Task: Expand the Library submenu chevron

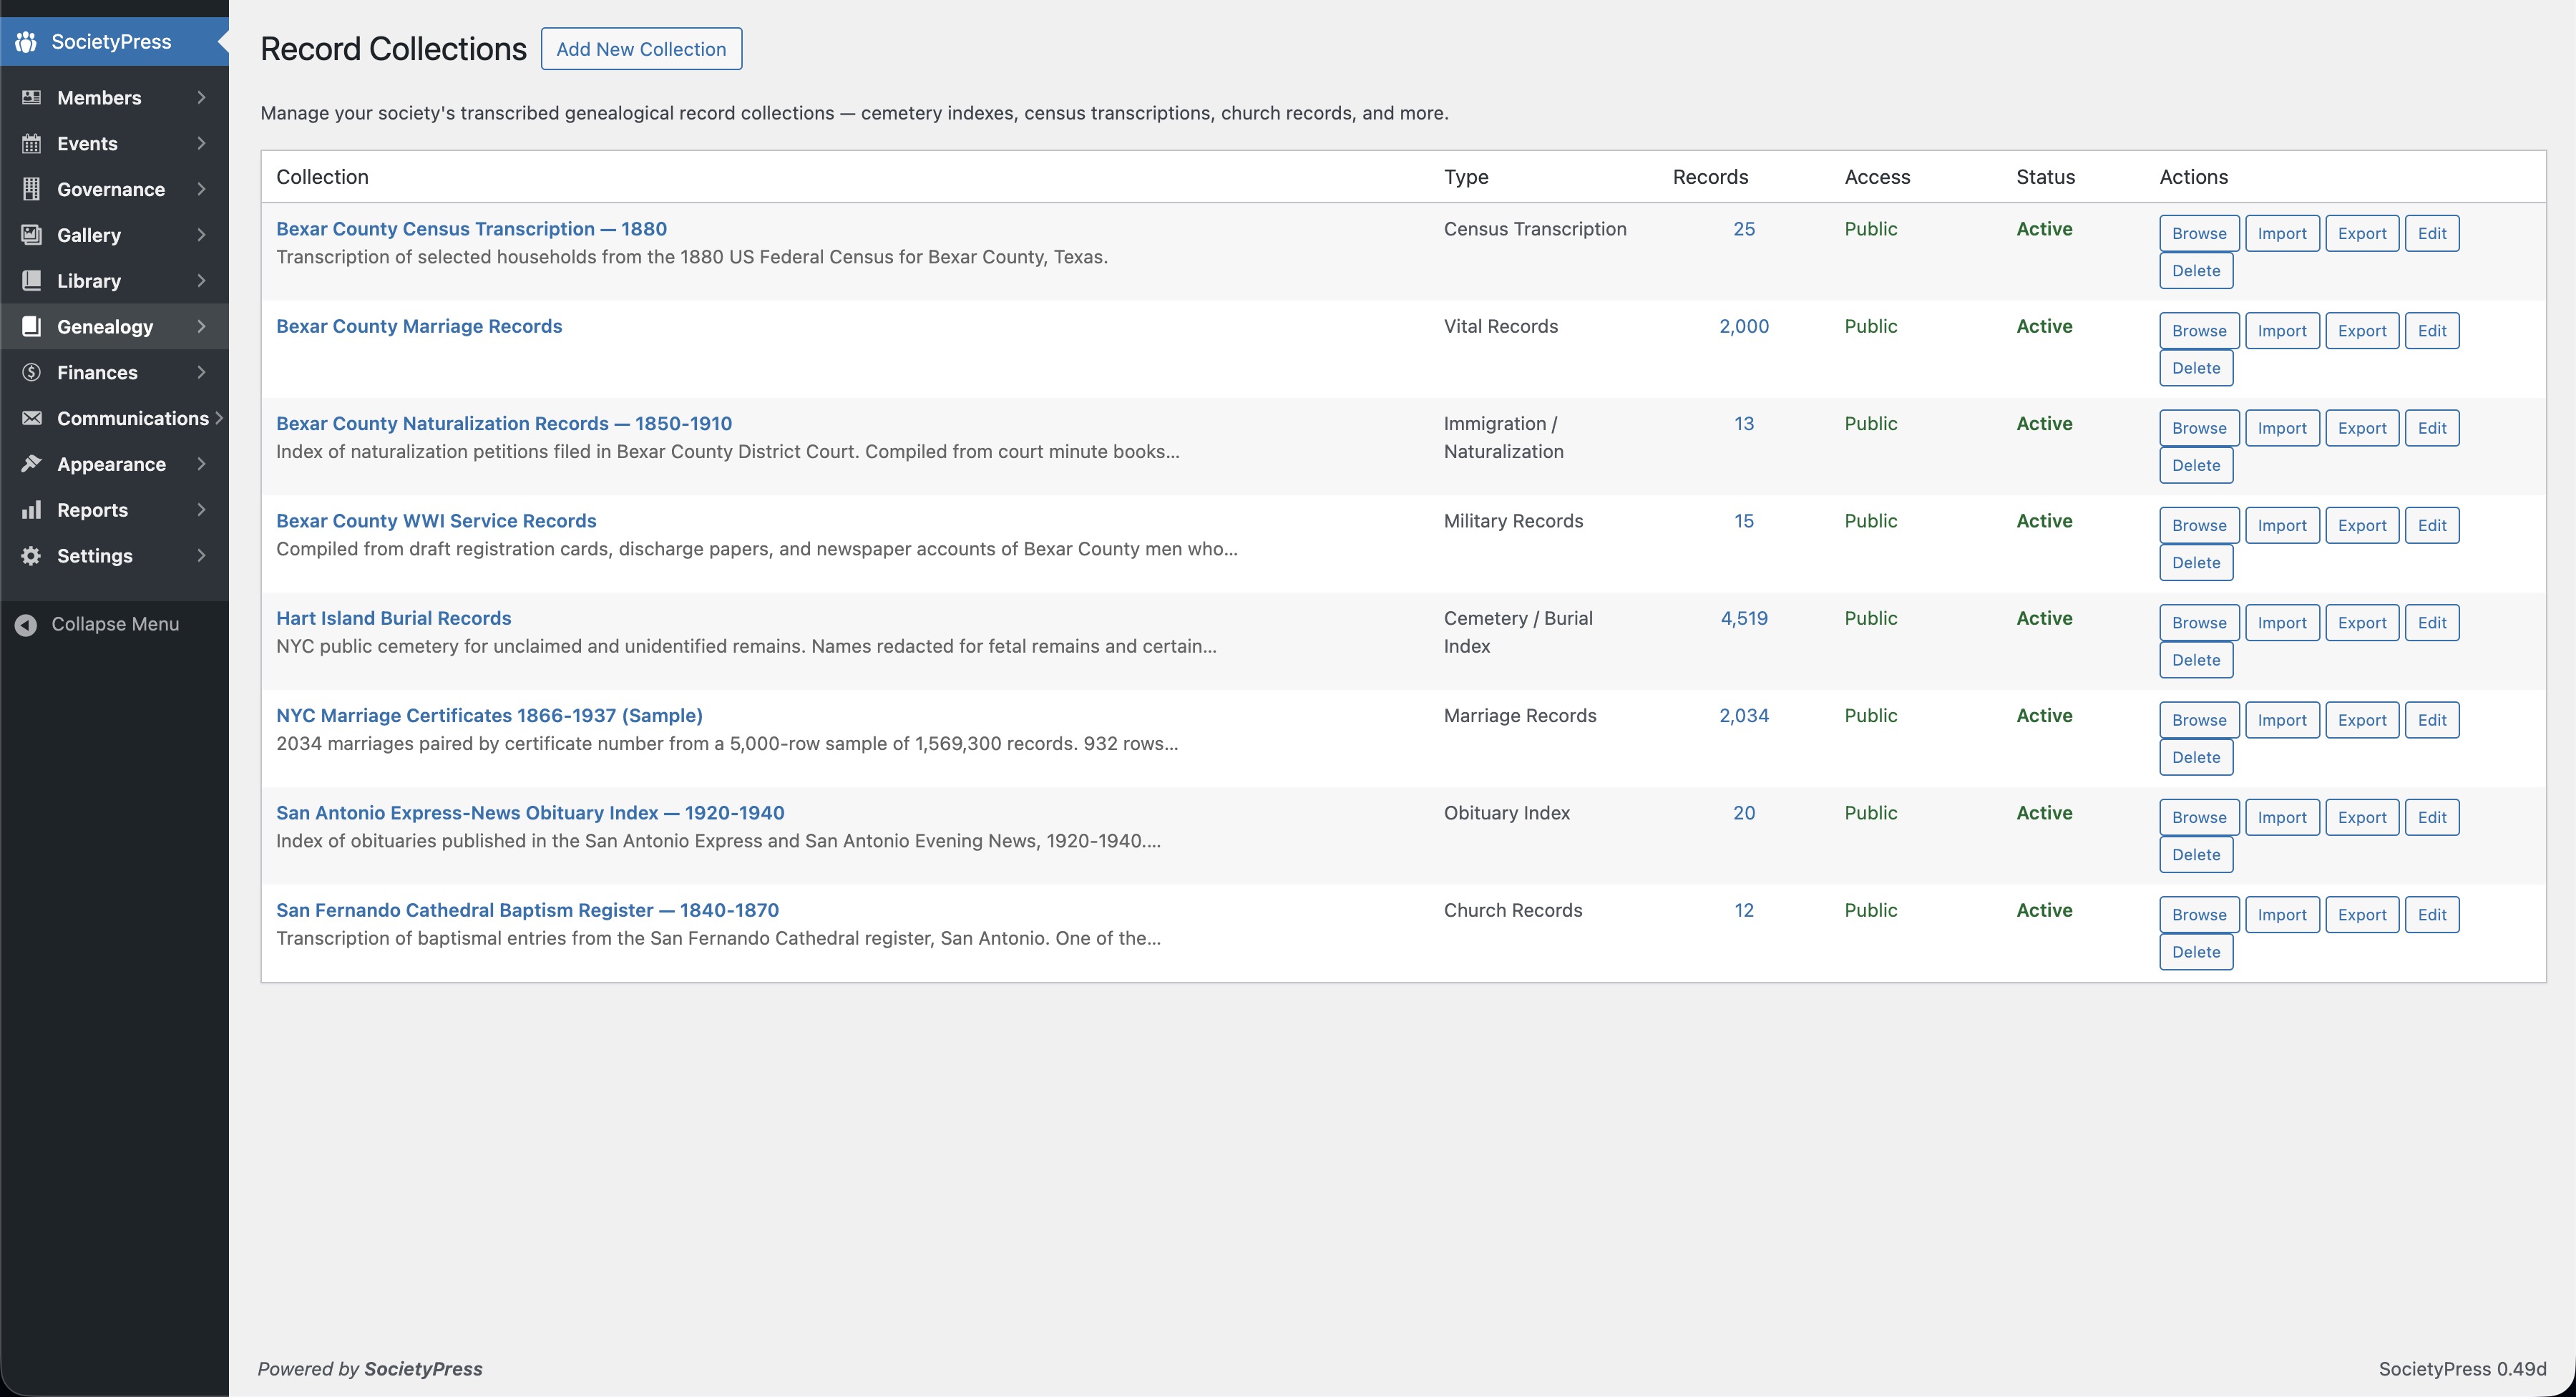Action: coord(201,281)
